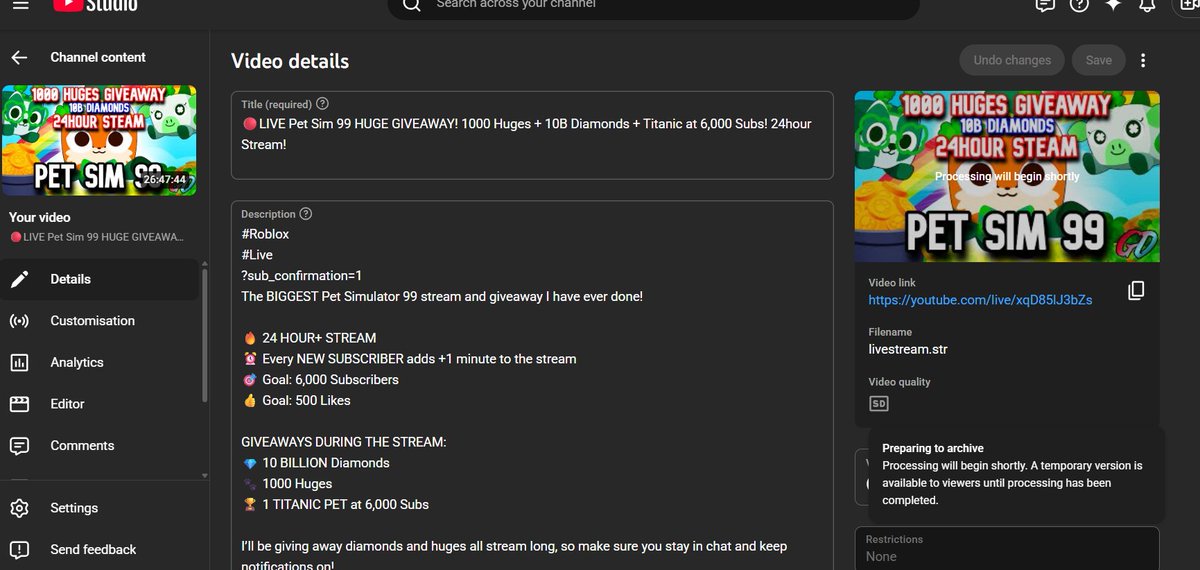Click the sidebar video title 'LIVE Pet Sim 99 HUGE GIVEAWA...'

click(x=97, y=237)
